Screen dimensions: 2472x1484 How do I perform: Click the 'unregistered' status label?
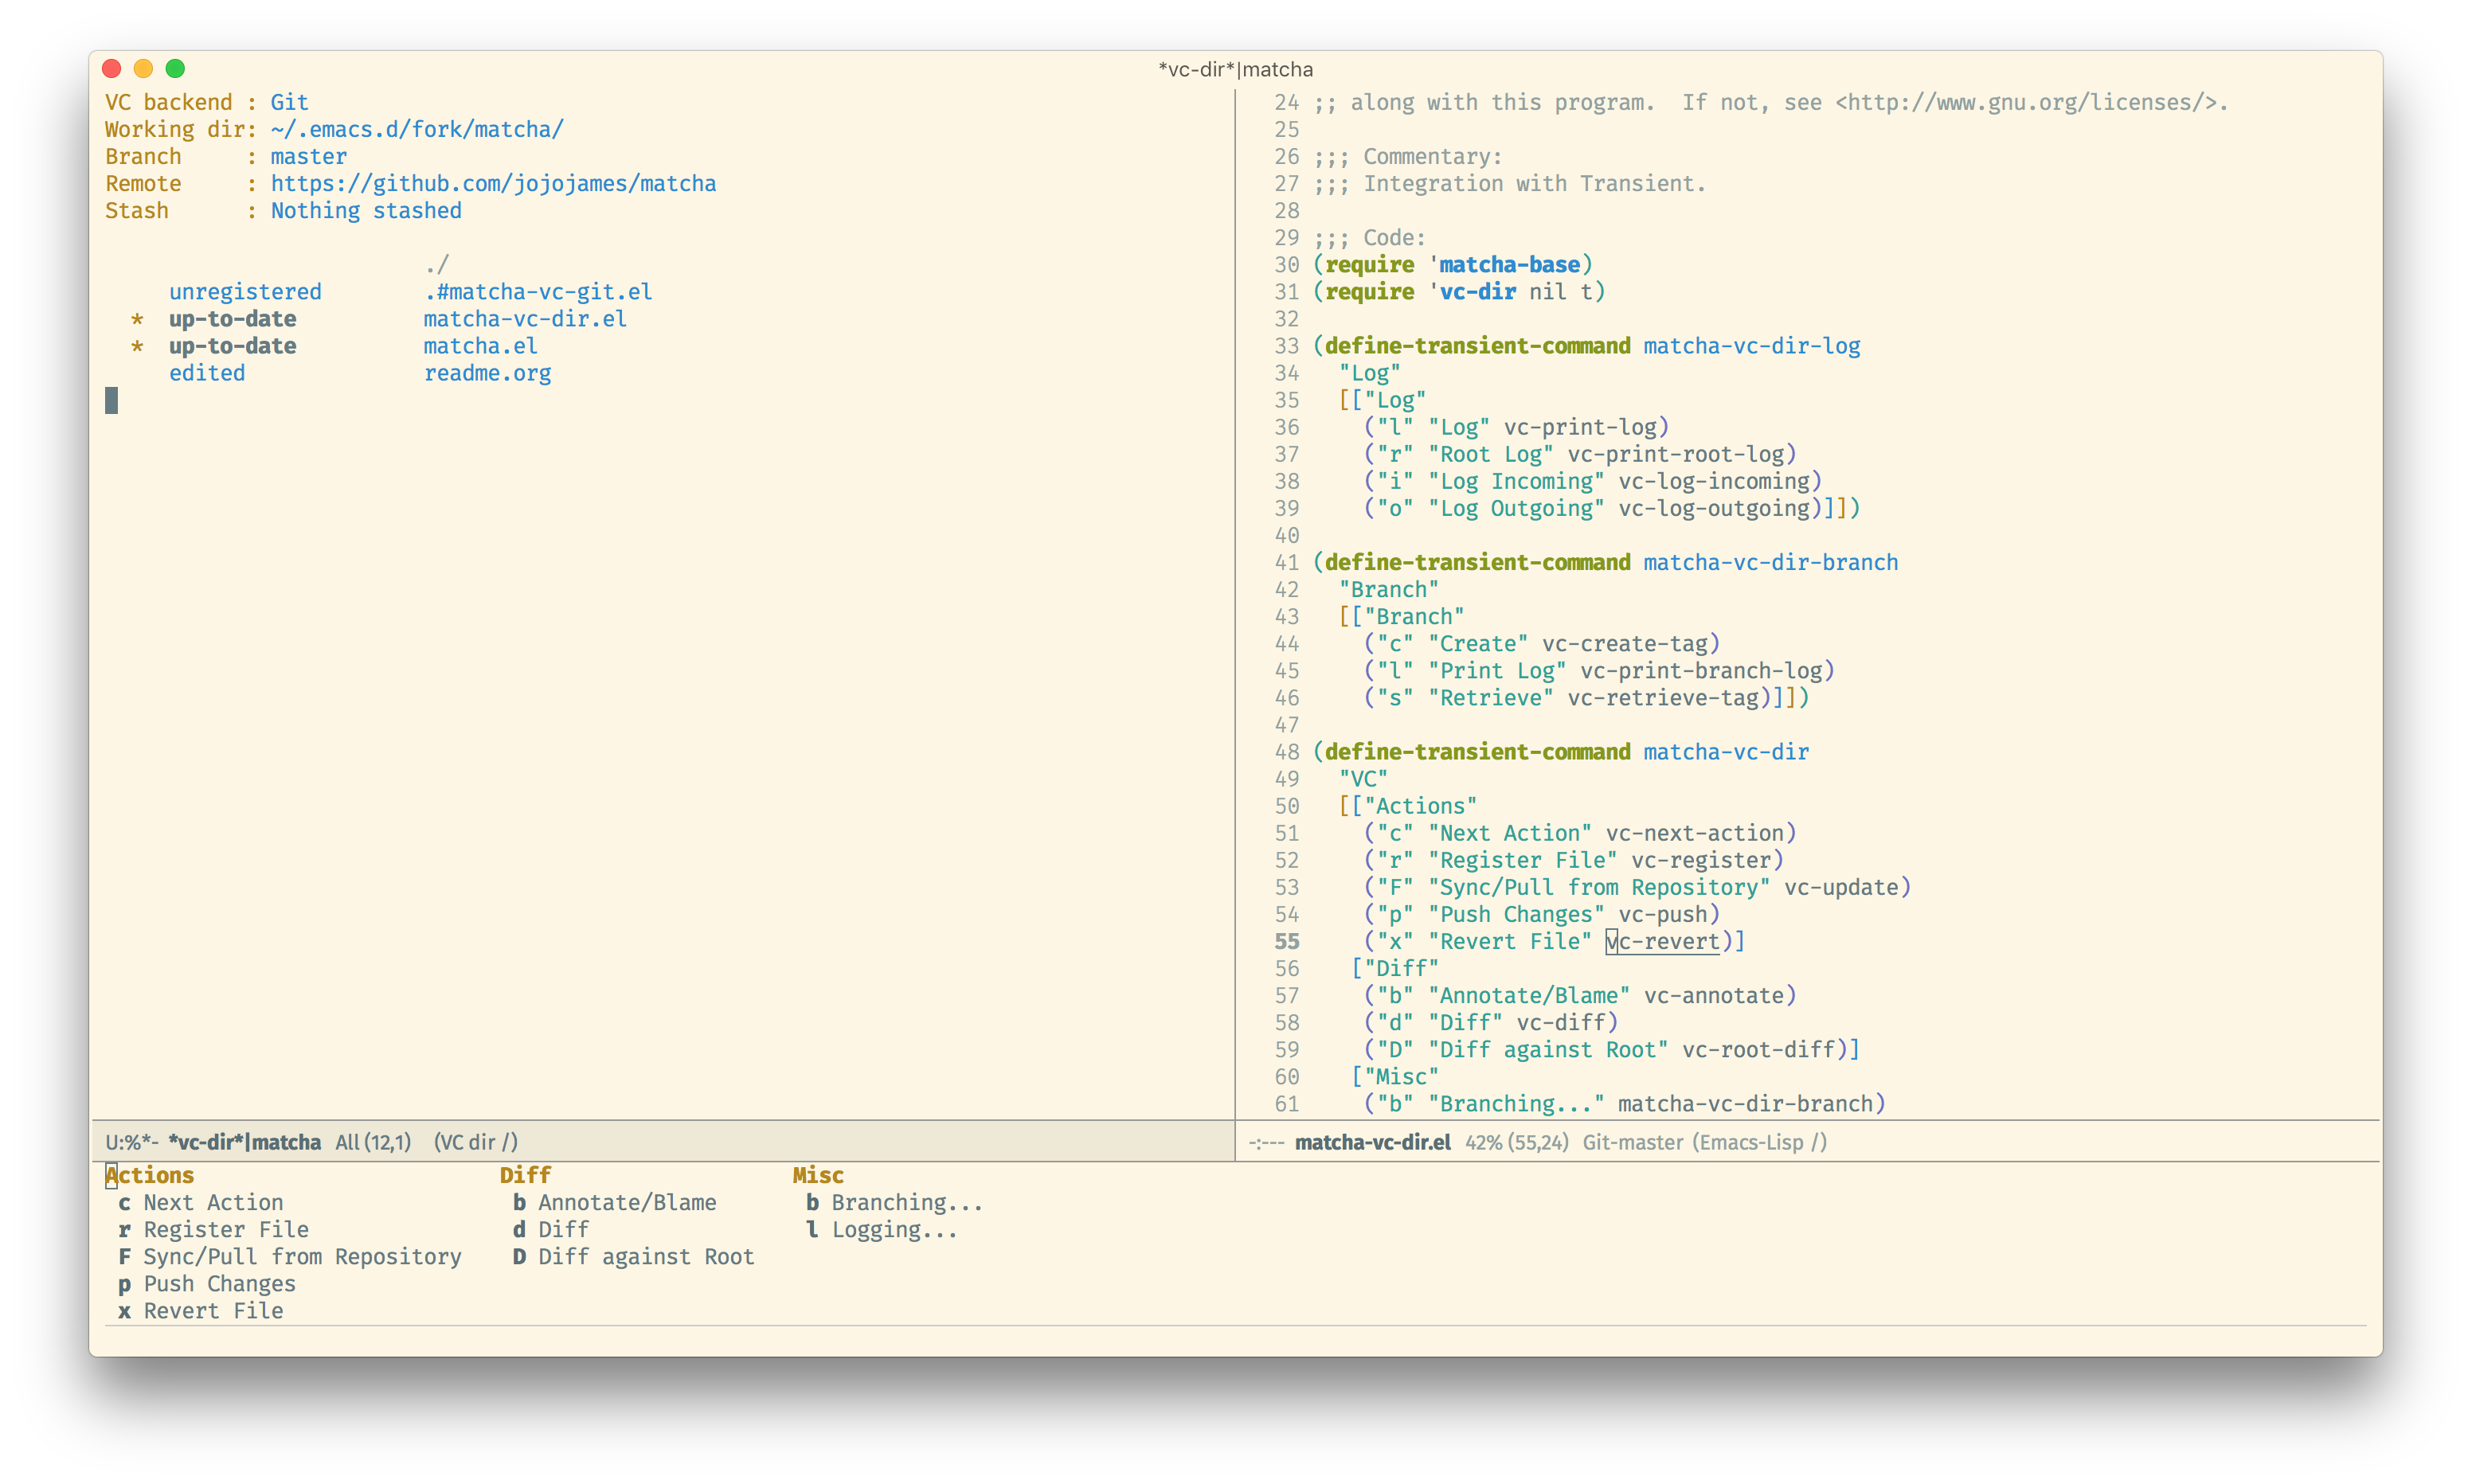click(245, 292)
